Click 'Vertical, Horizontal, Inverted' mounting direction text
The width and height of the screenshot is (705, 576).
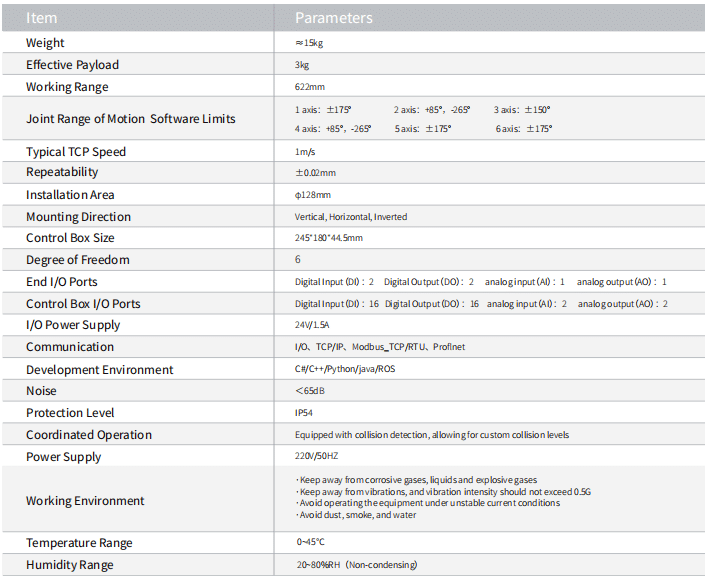click(350, 217)
